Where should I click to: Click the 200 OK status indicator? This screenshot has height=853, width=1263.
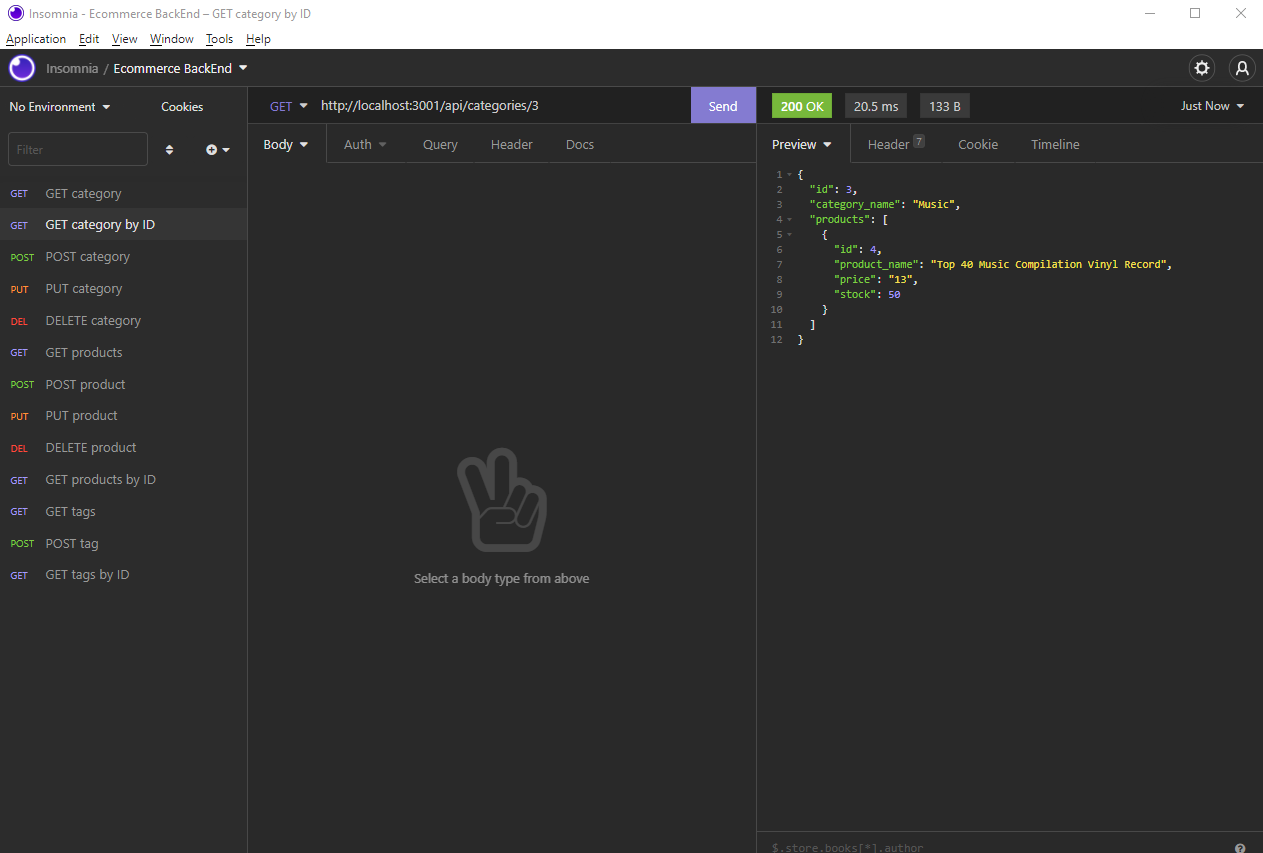(x=801, y=105)
